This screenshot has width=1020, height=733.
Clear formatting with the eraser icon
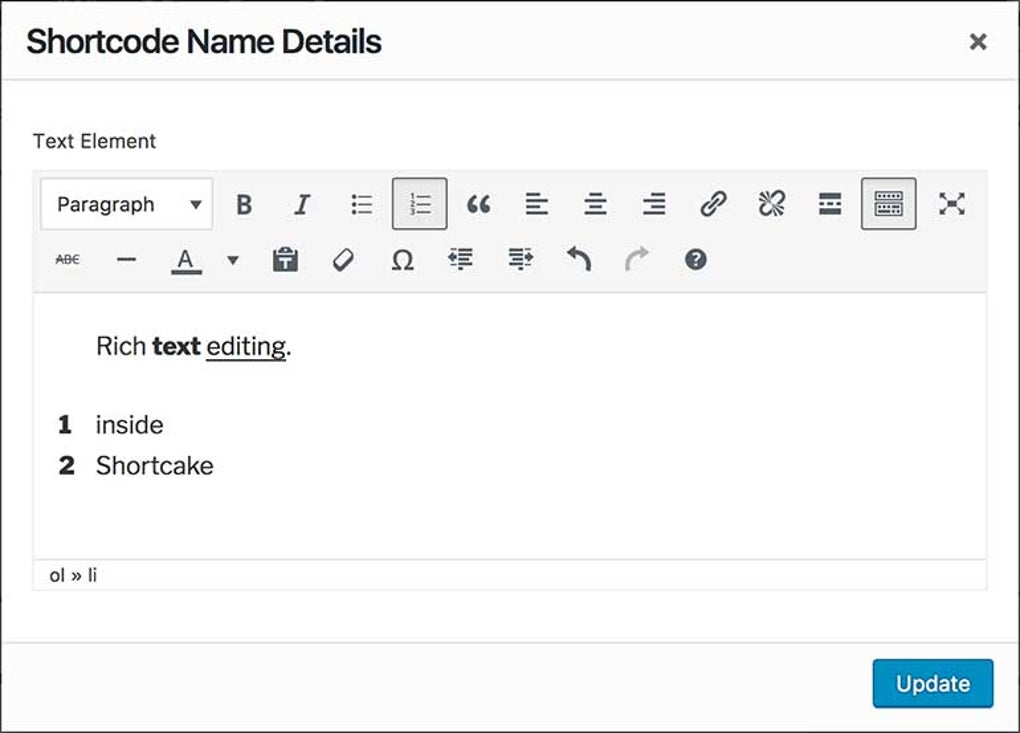(344, 259)
